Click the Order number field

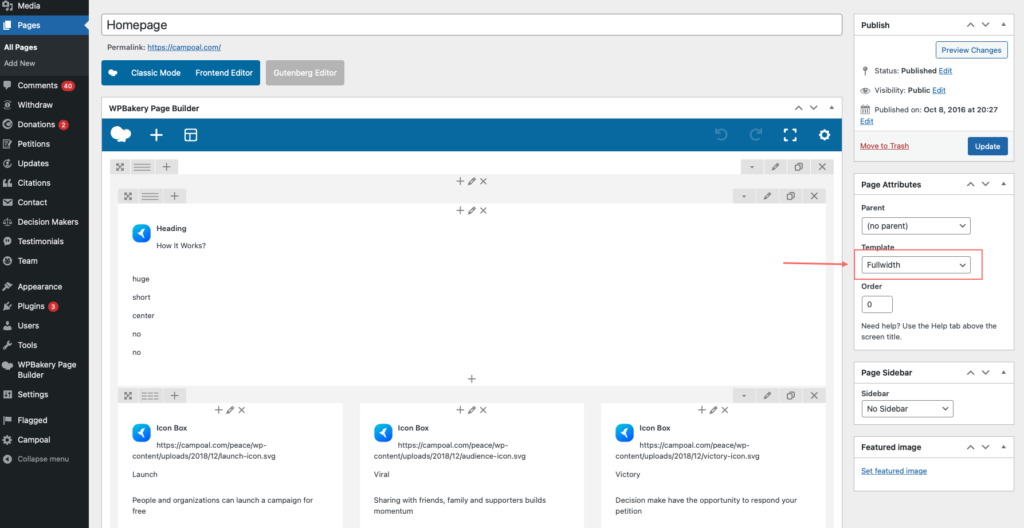coord(877,305)
